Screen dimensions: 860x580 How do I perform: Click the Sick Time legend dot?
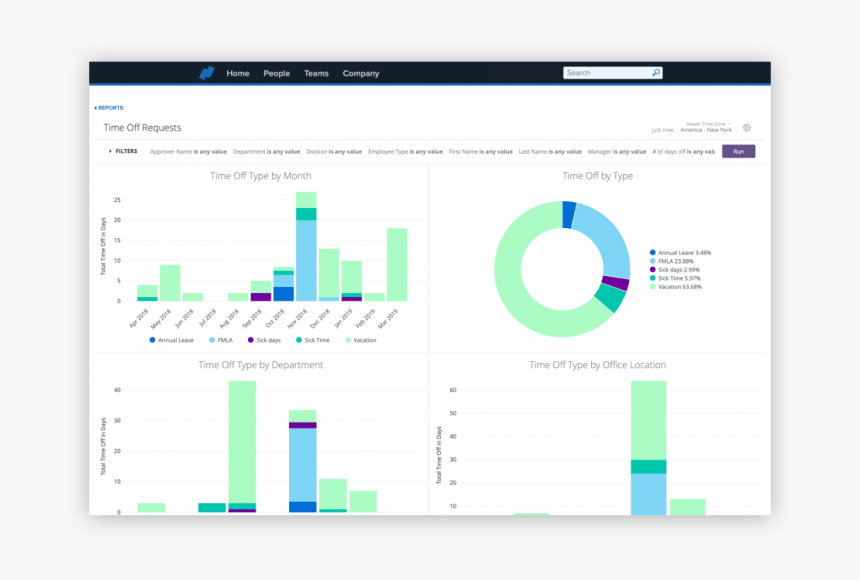pyautogui.click(x=653, y=278)
